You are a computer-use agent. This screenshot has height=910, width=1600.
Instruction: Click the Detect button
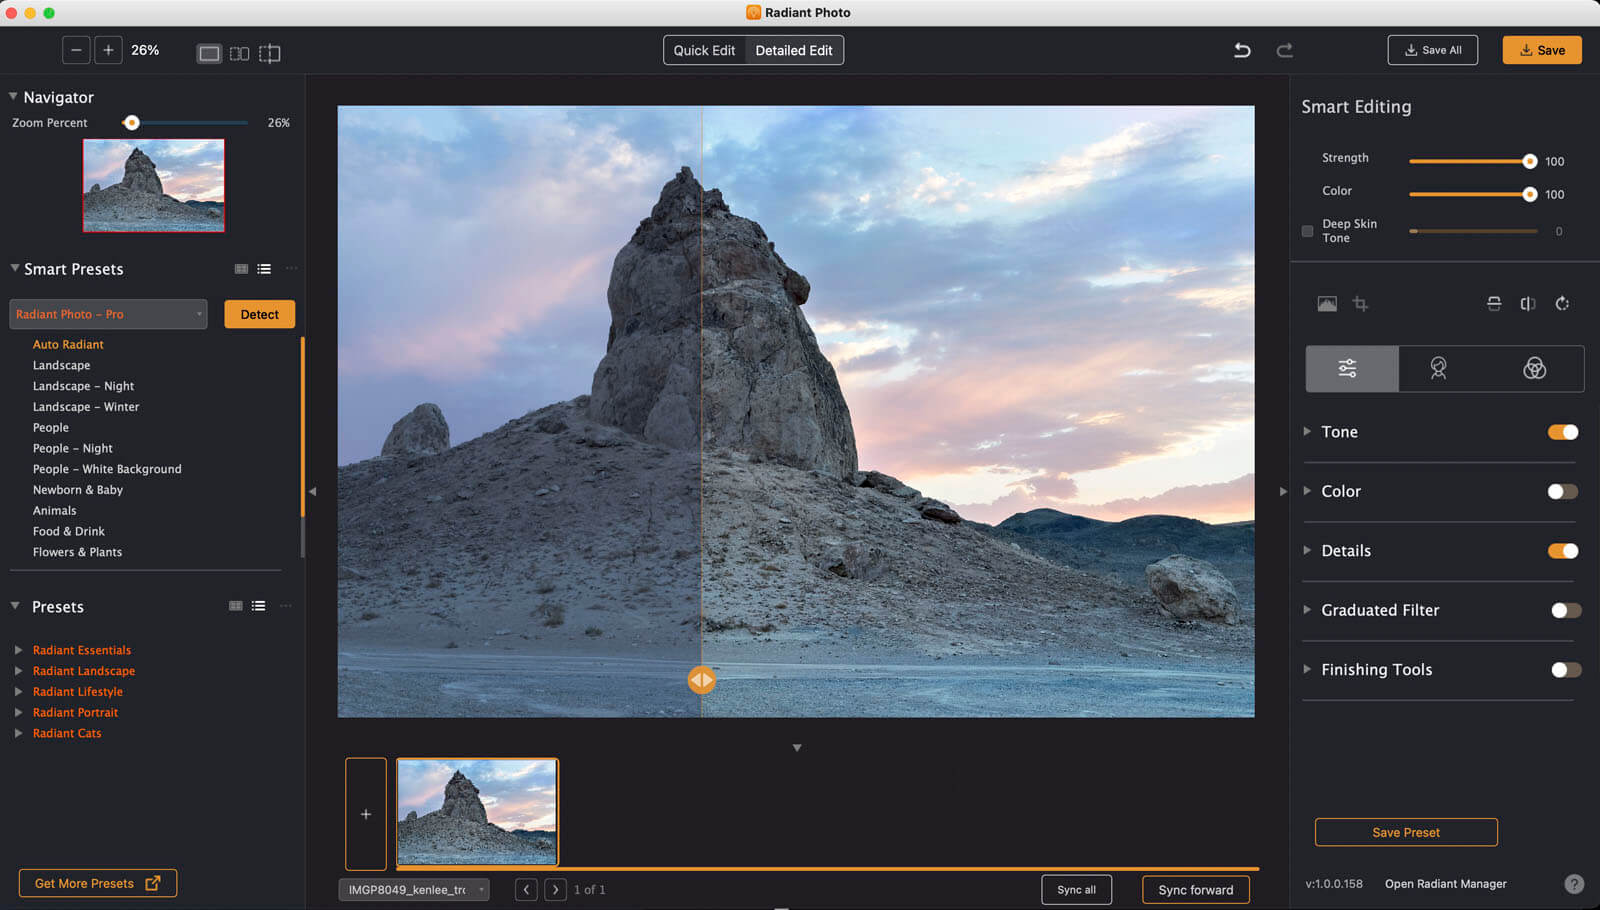(x=259, y=314)
